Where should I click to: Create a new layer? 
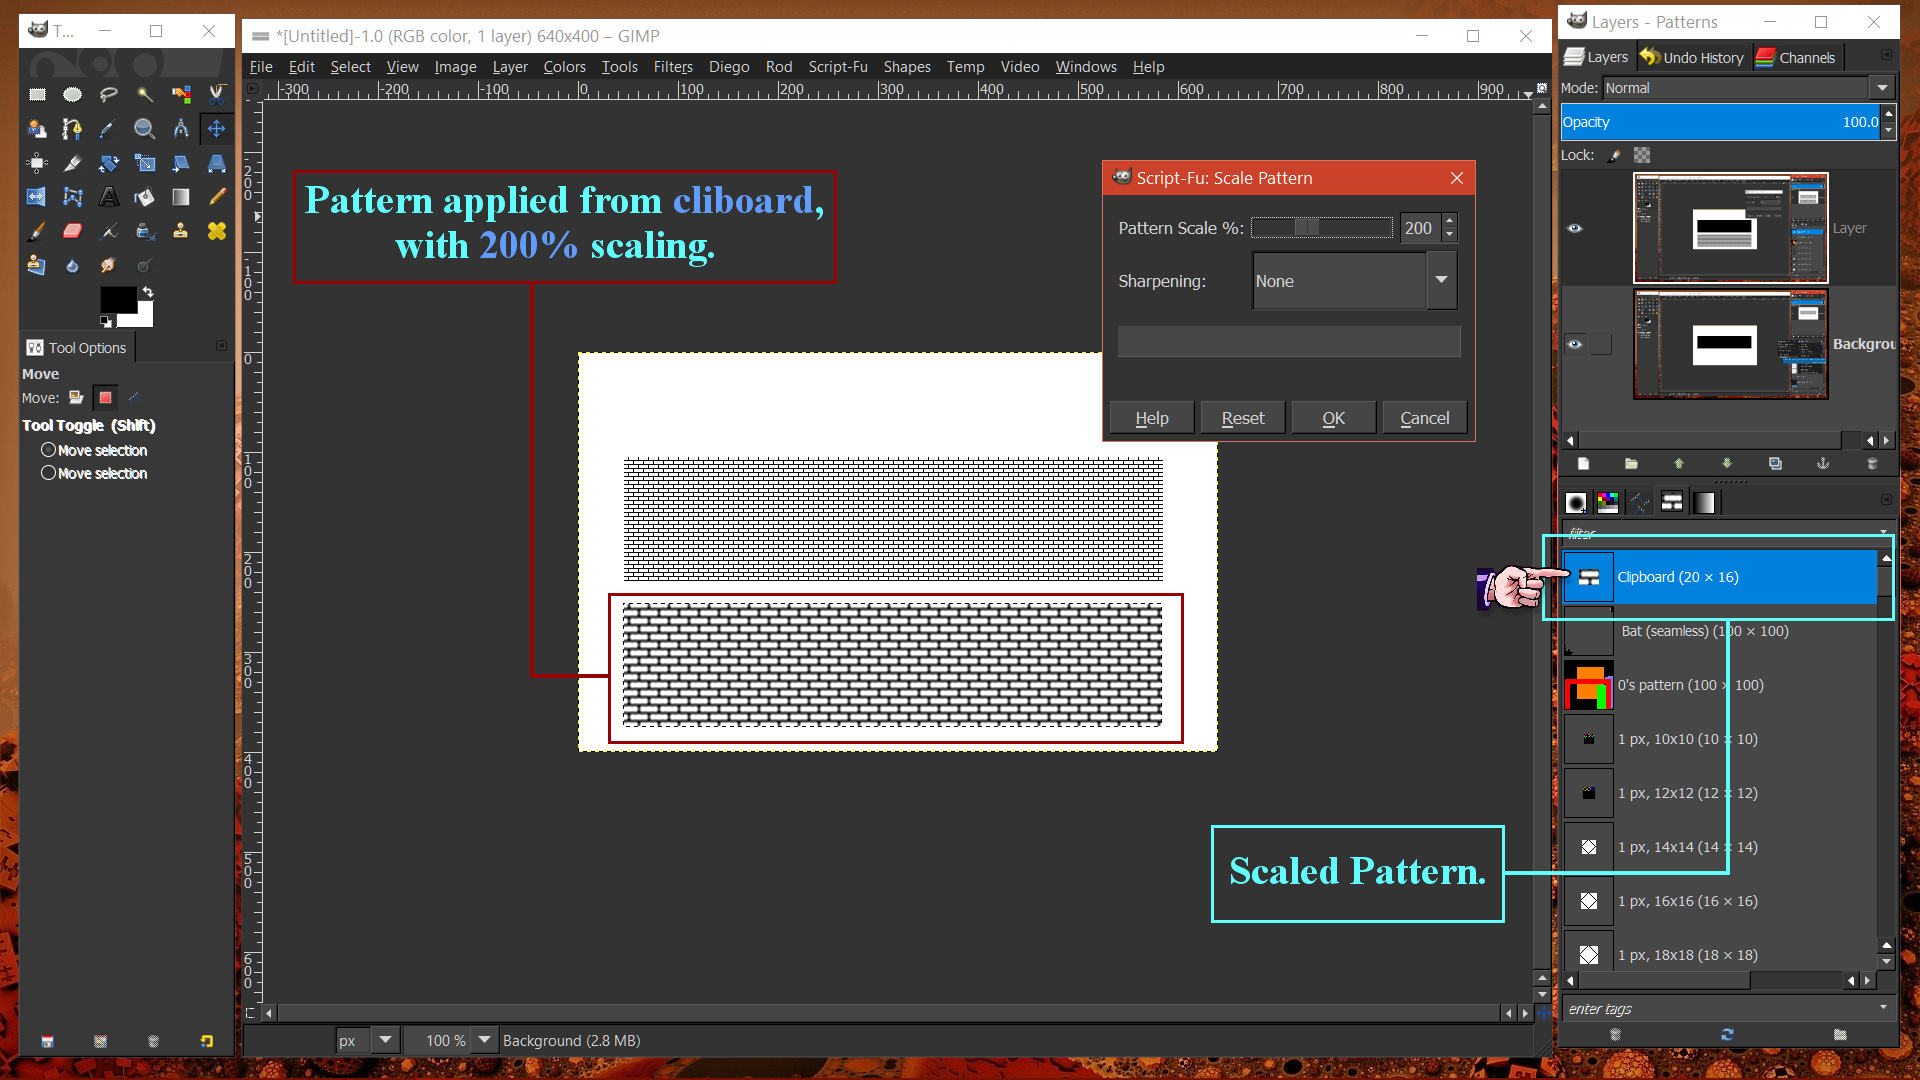tap(1585, 463)
